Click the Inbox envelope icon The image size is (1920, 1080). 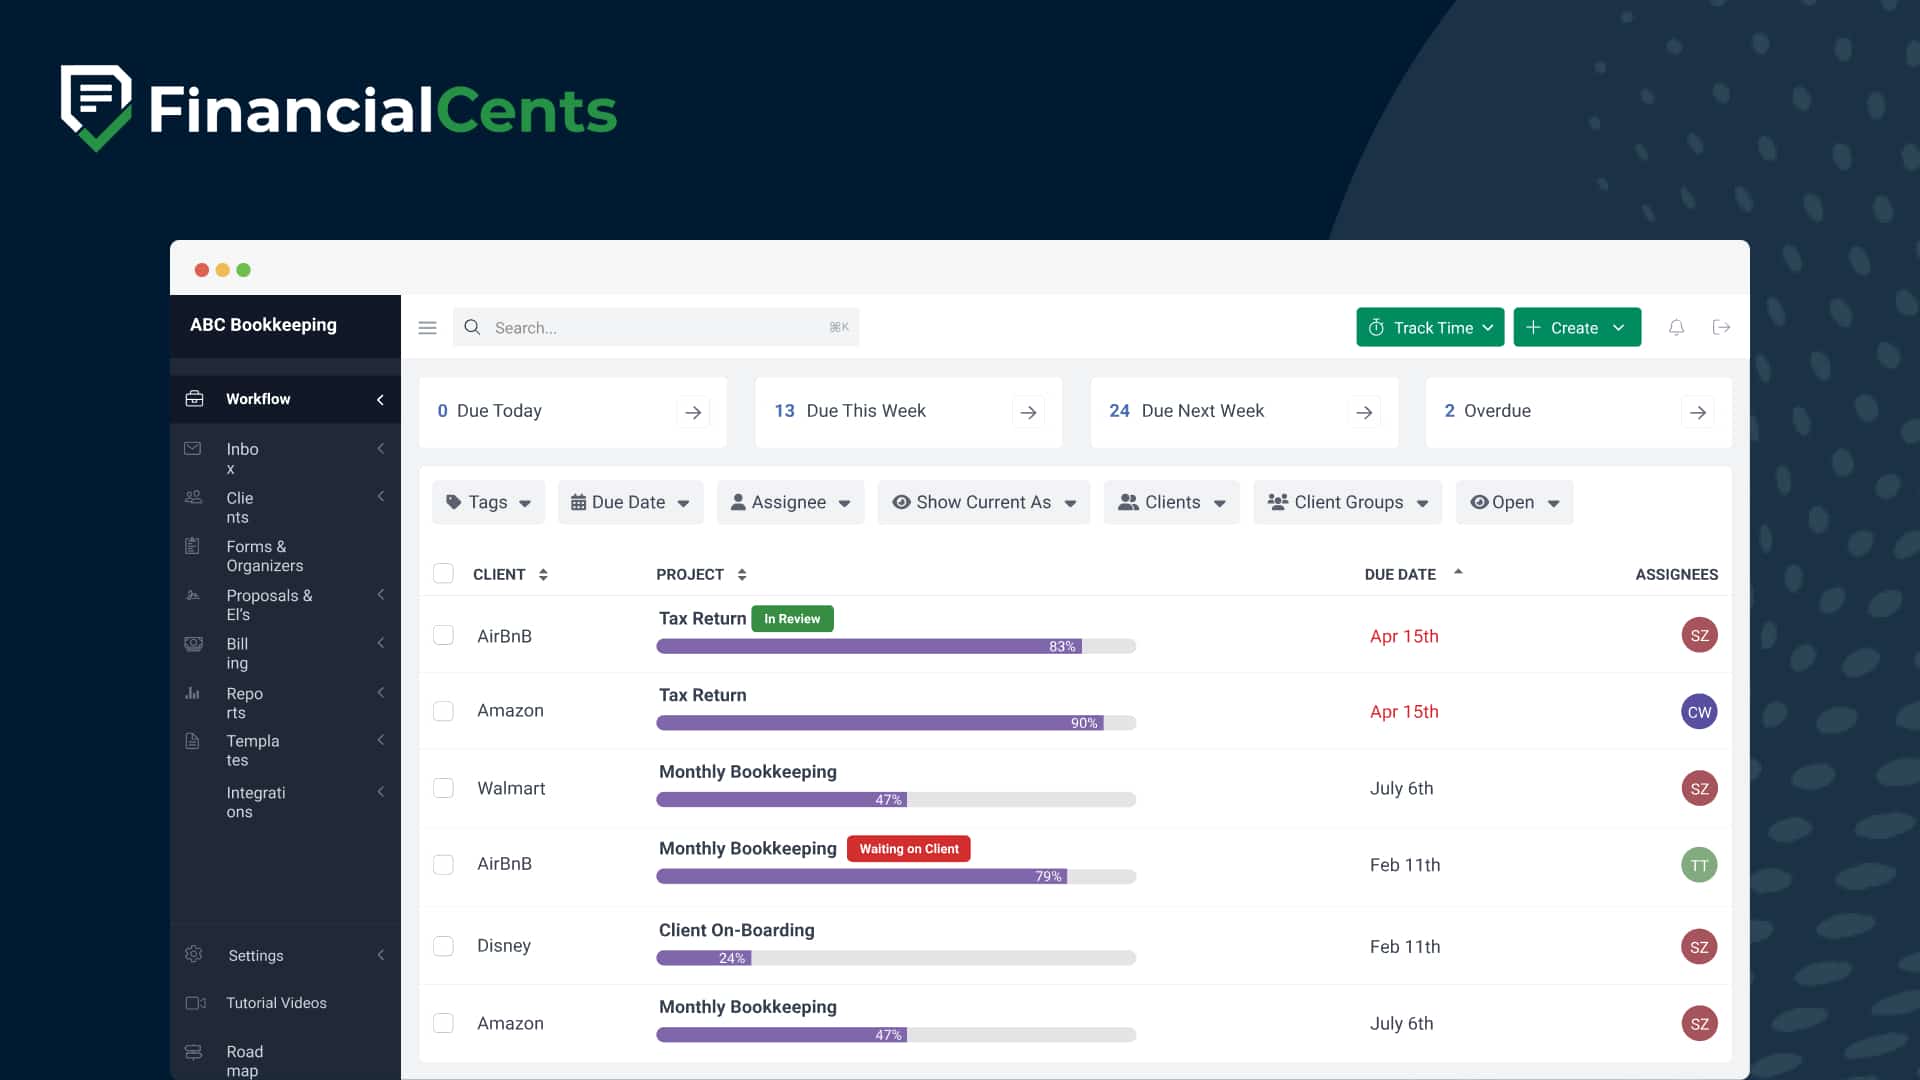tap(193, 448)
